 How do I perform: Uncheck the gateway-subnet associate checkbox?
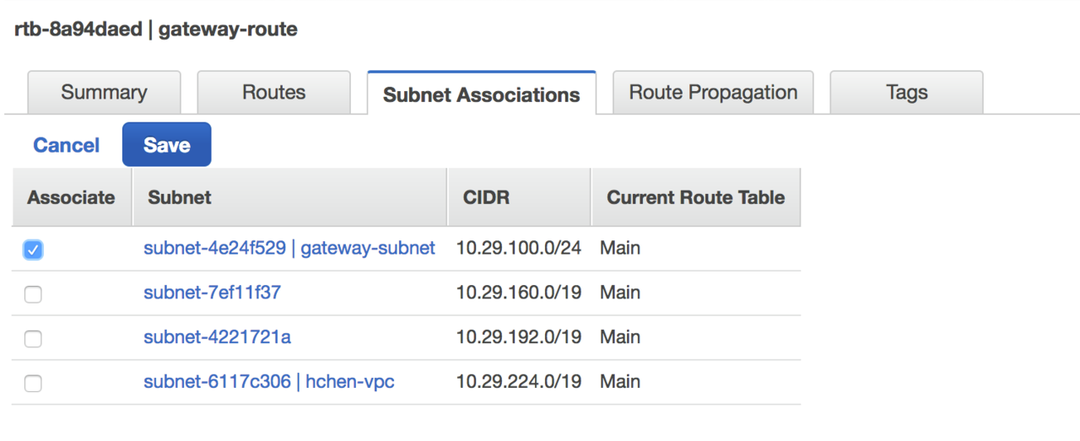33,250
